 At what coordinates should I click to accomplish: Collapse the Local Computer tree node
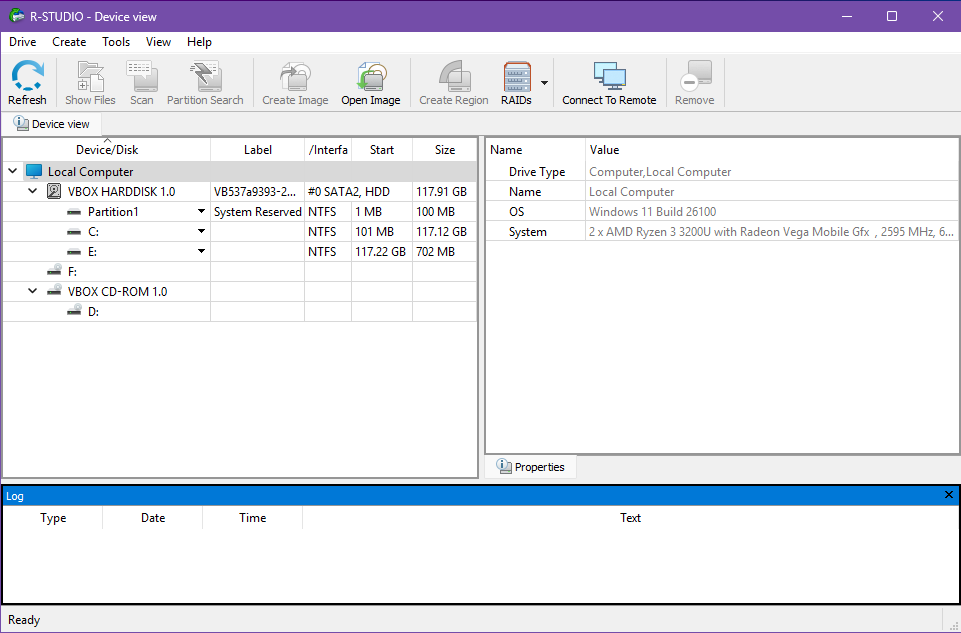click(12, 172)
